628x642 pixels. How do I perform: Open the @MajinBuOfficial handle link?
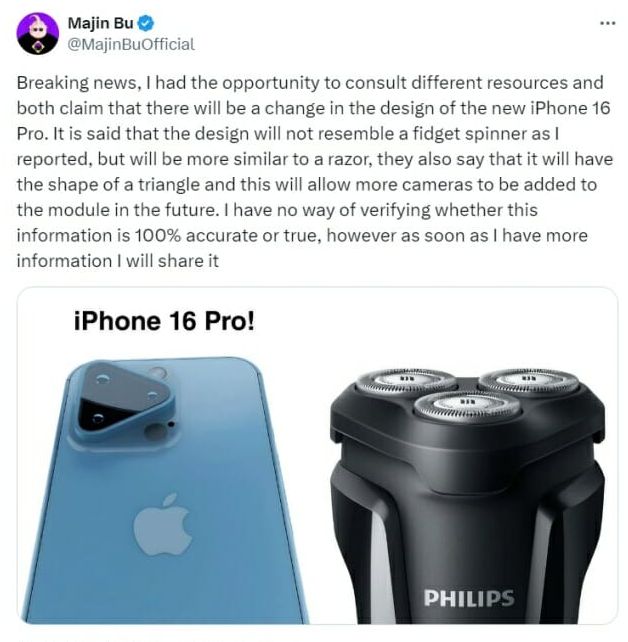tap(131, 44)
